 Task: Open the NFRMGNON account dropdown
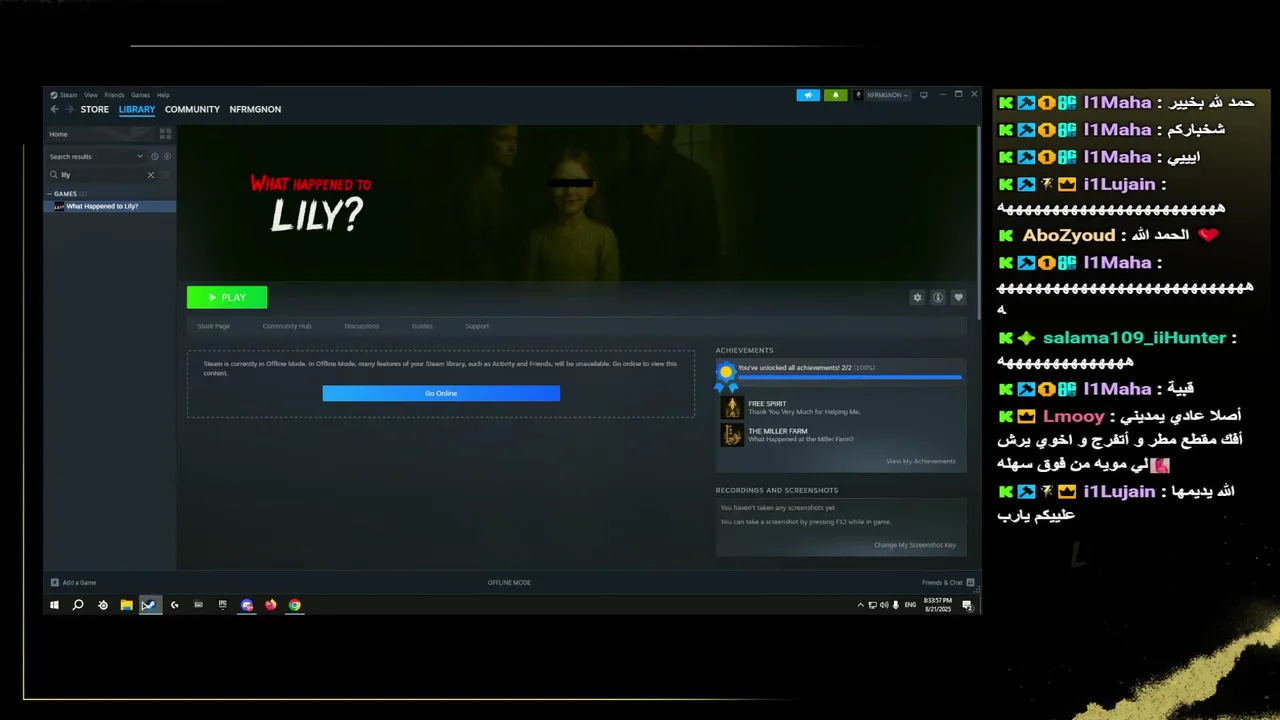(x=887, y=95)
